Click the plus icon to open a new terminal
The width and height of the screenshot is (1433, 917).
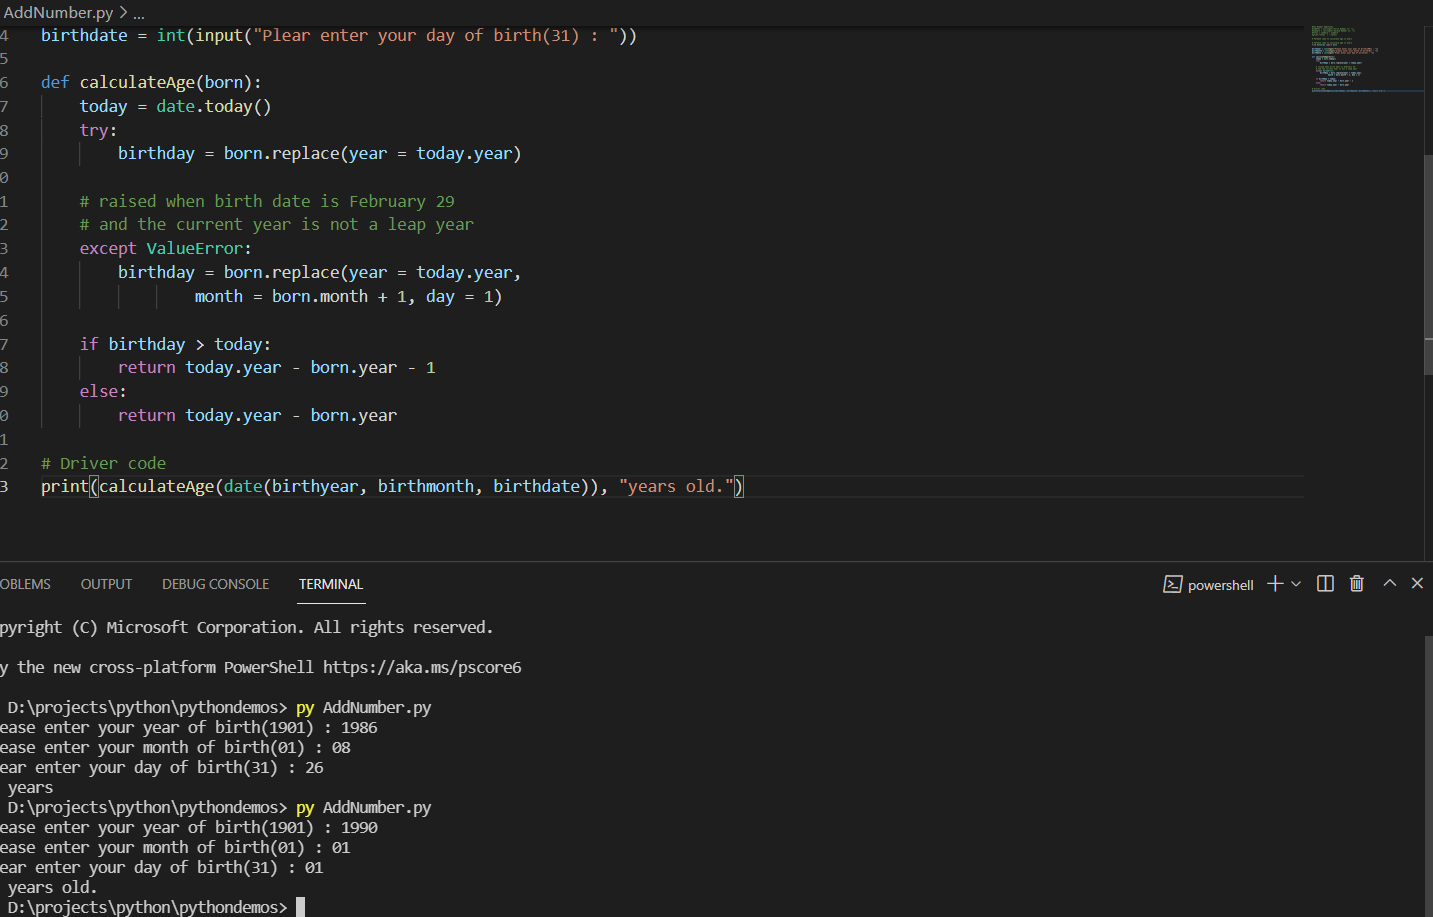[x=1274, y=584]
